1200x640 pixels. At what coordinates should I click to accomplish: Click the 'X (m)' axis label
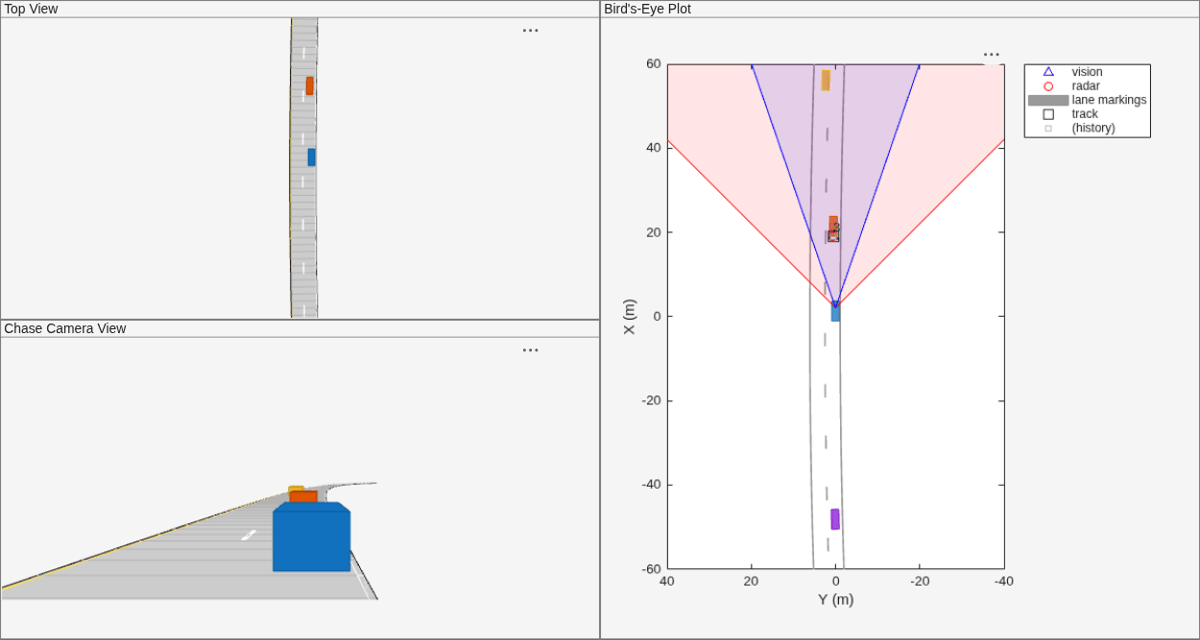tap(629, 316)
